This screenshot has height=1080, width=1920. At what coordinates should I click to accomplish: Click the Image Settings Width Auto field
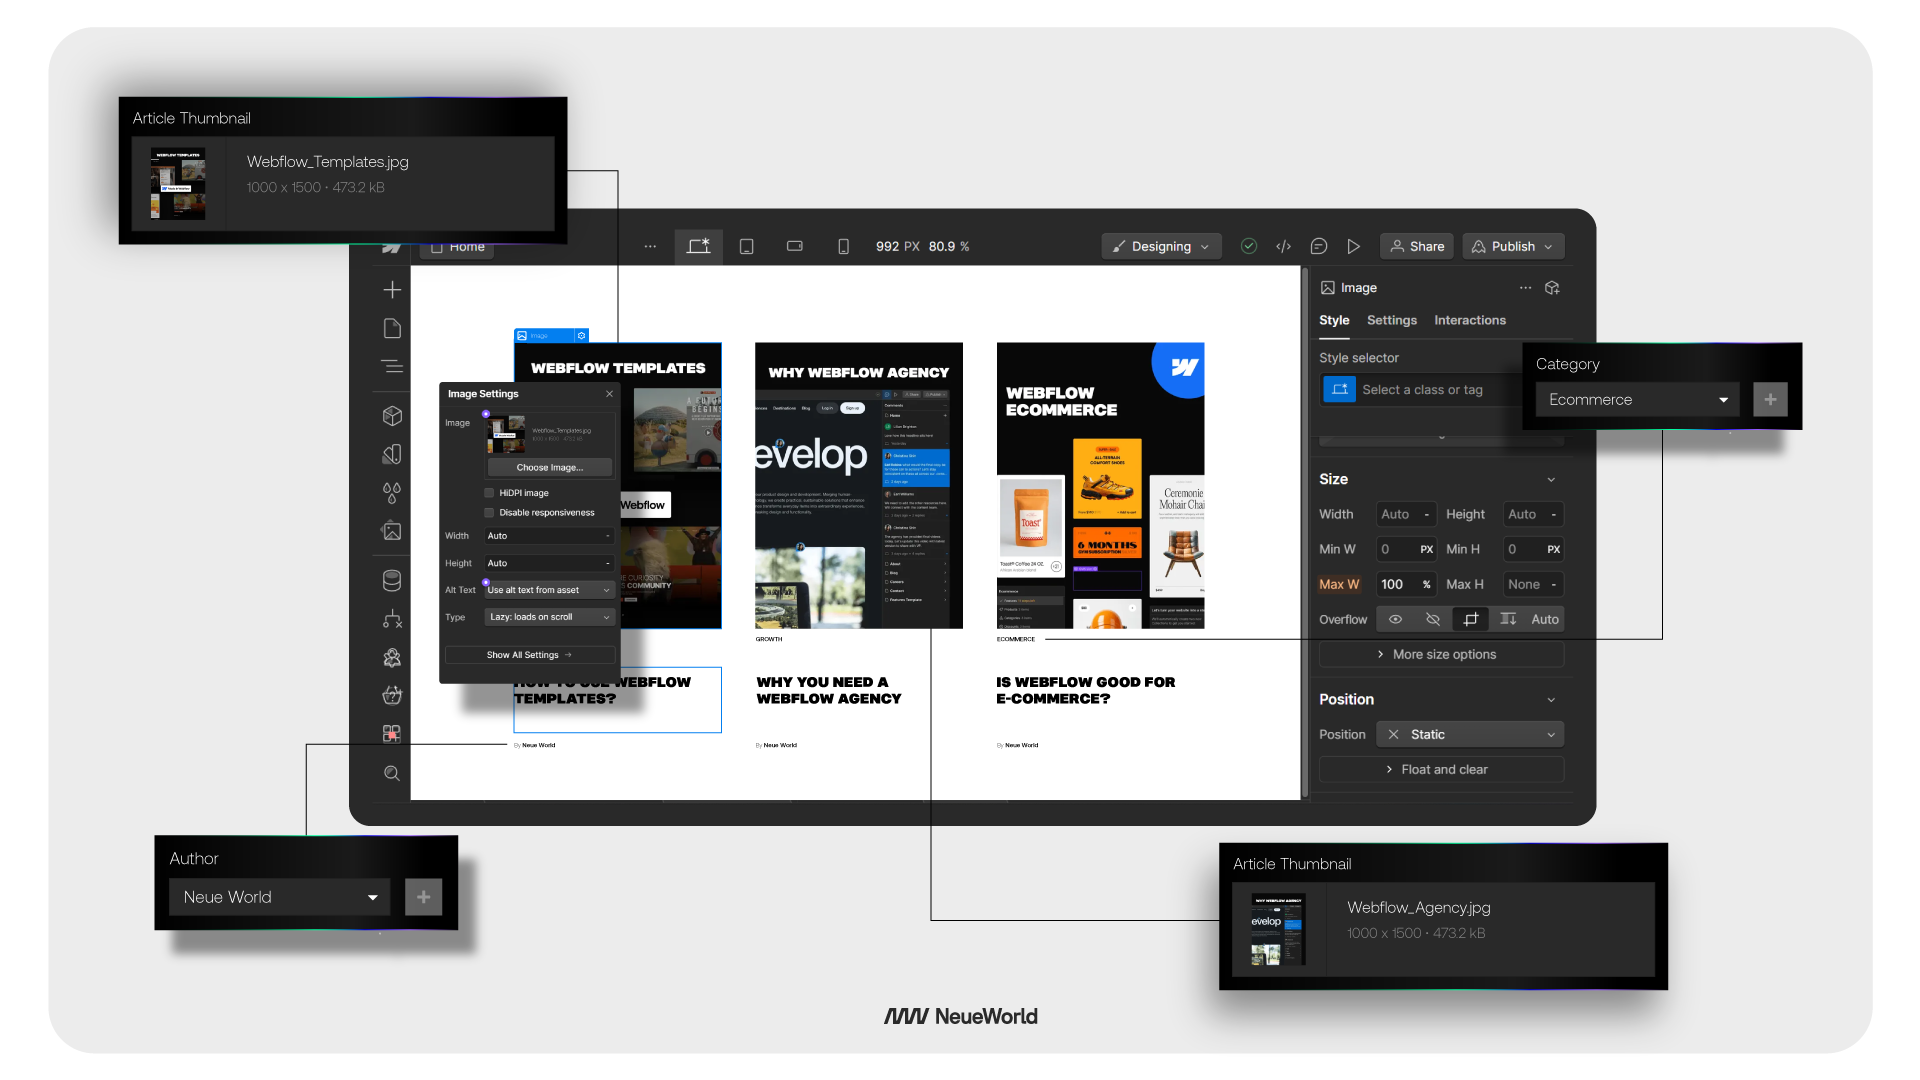click(x=549, y=536)
